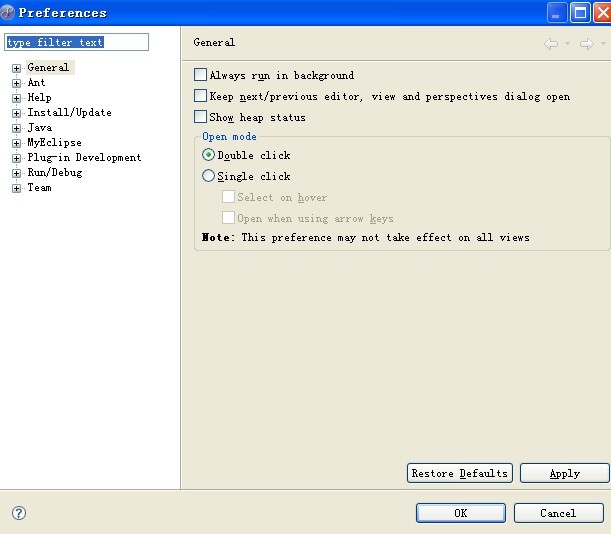
Task: Select Run/Debug in preferences tree
Action: [x=55, y=173]
